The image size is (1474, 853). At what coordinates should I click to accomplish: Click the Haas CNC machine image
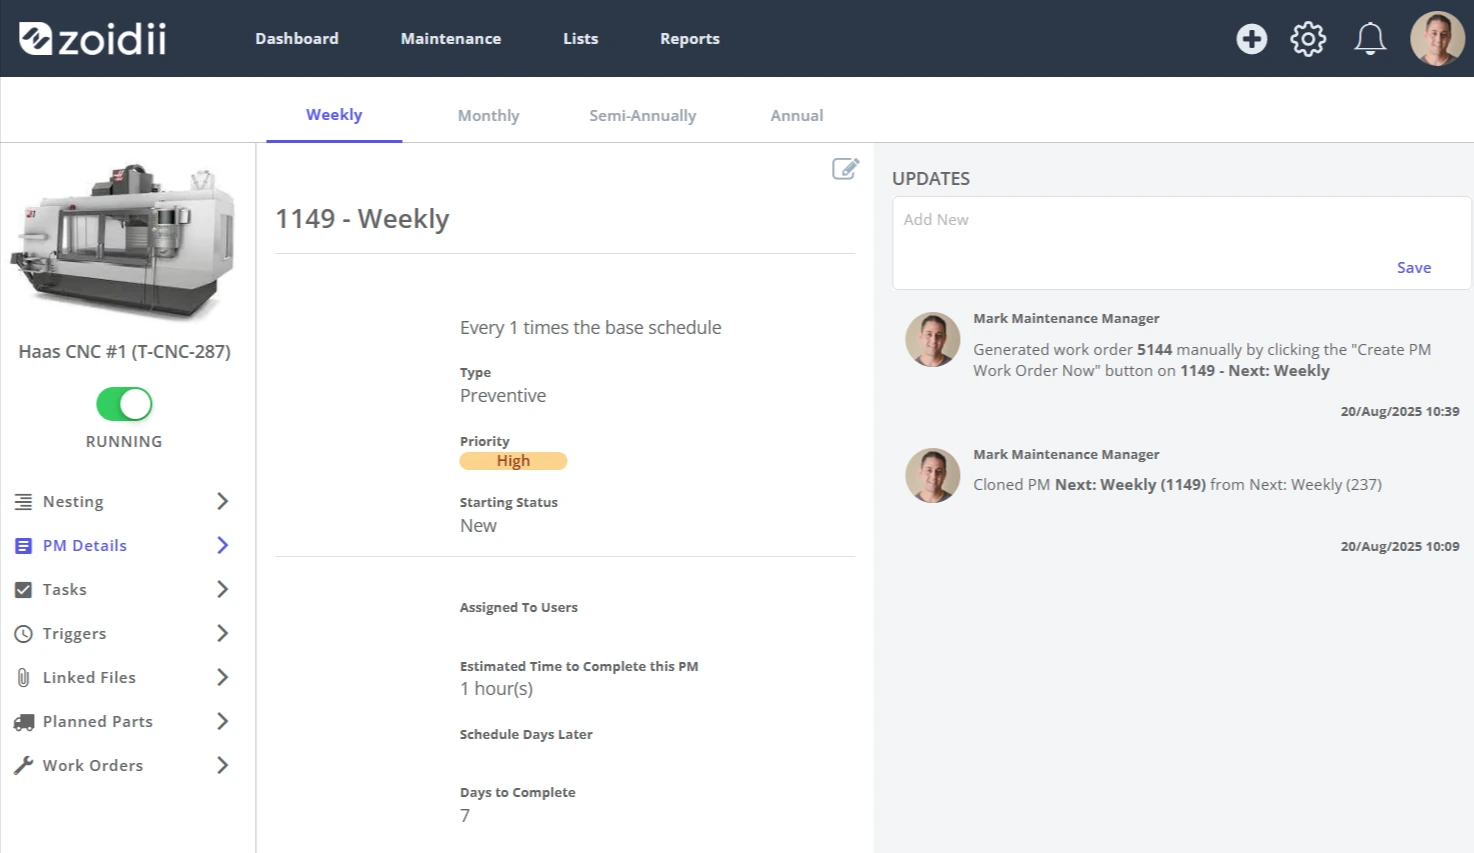124,242
